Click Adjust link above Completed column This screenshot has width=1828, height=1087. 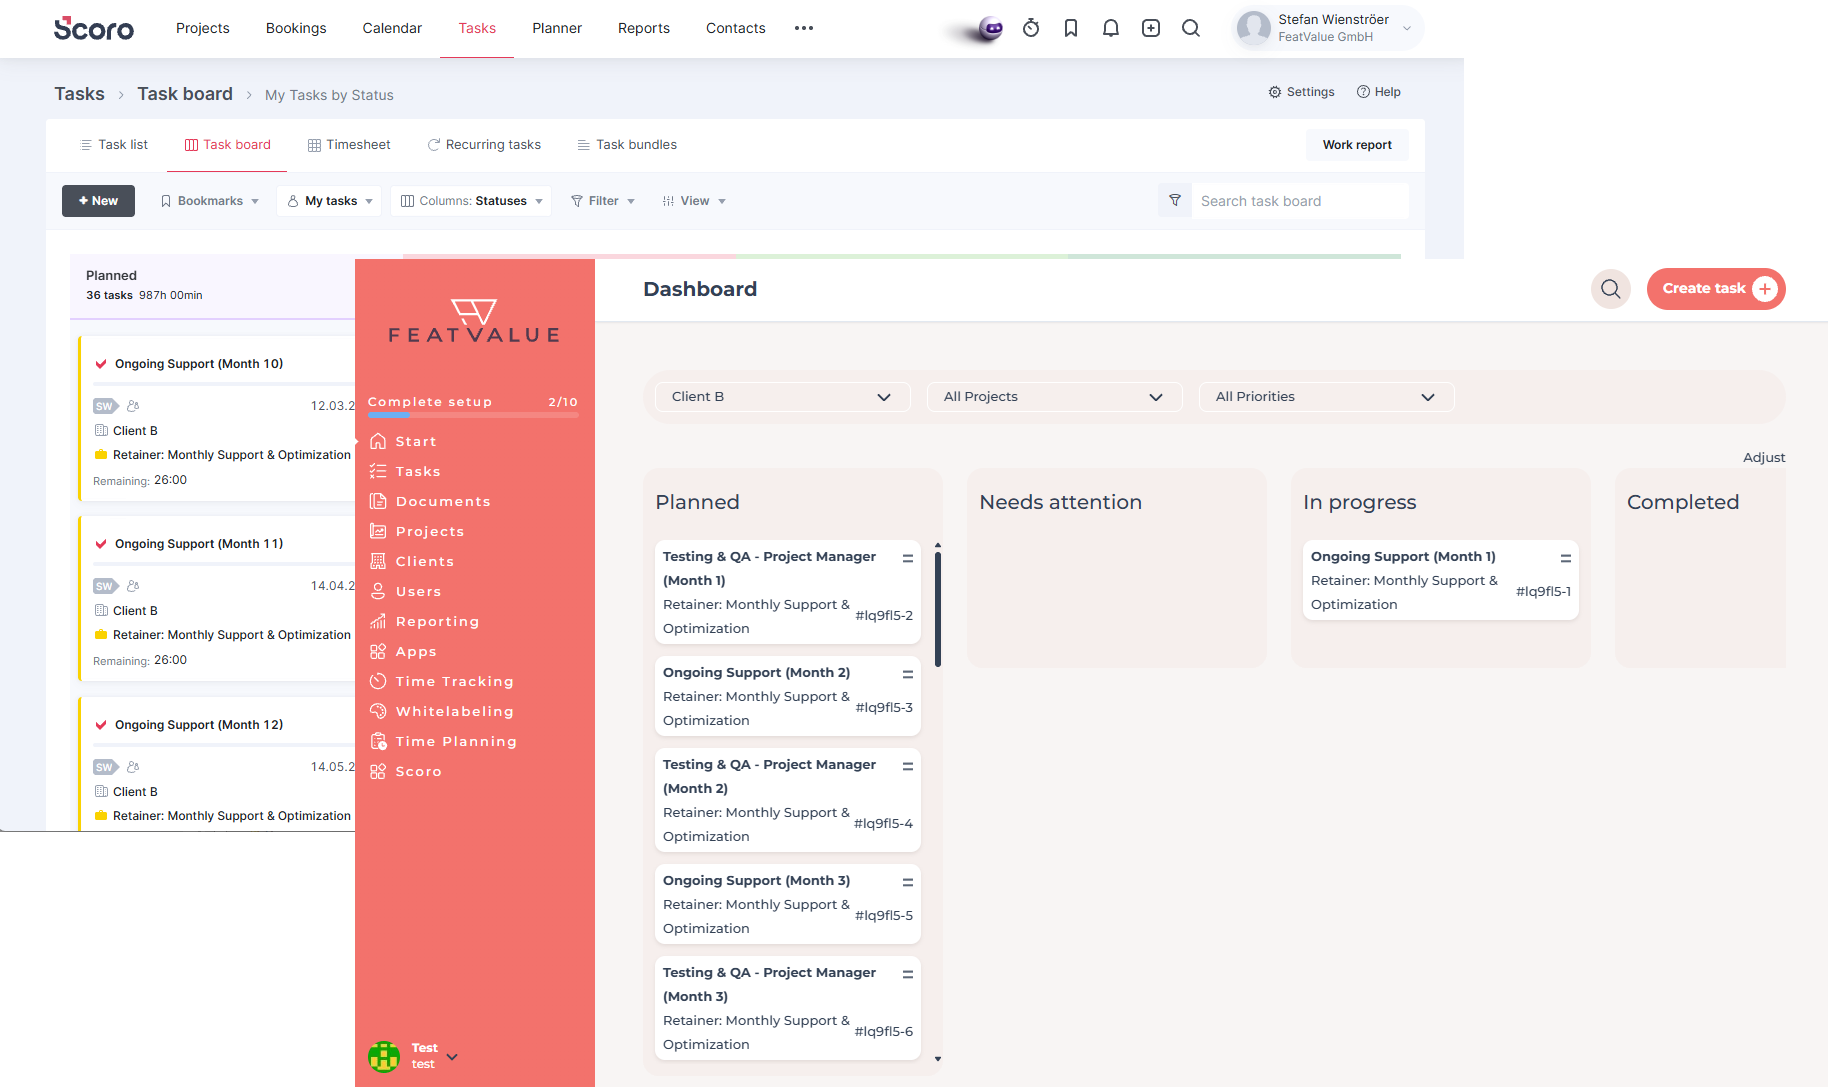tap(1764, 457)
